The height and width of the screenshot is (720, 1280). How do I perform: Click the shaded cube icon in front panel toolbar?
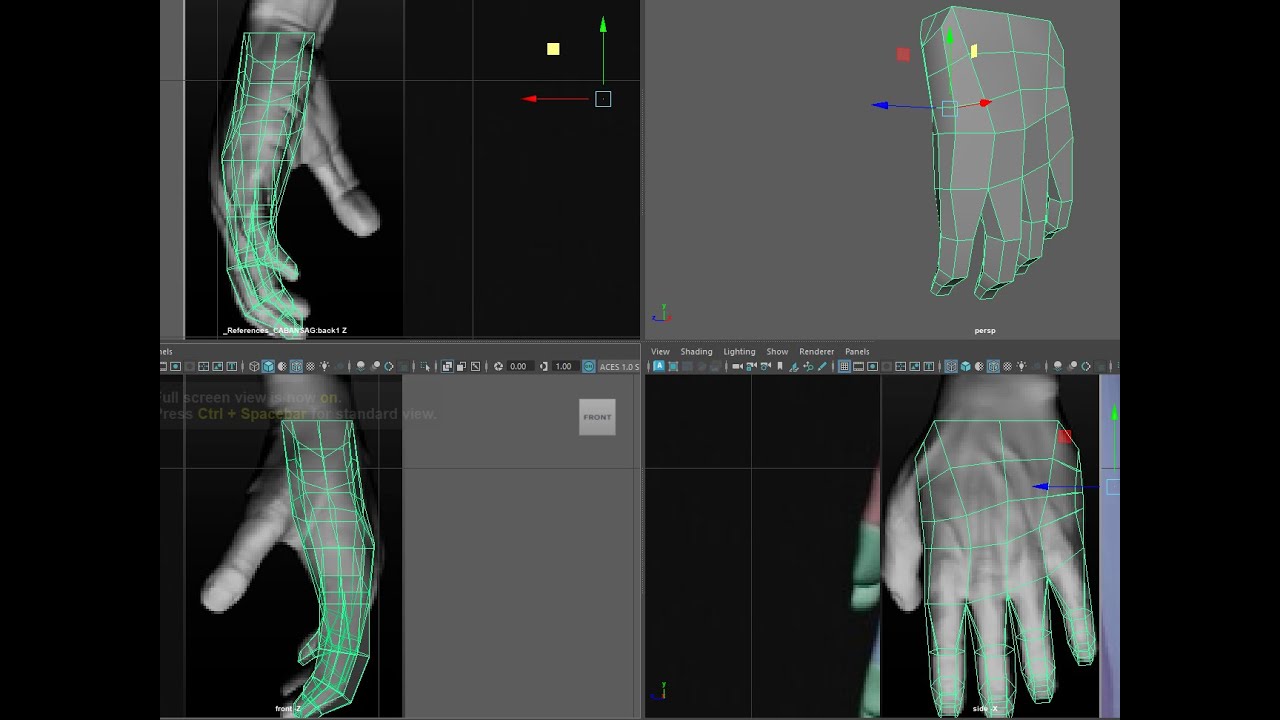pyautogui.click(x=268, y=366)
